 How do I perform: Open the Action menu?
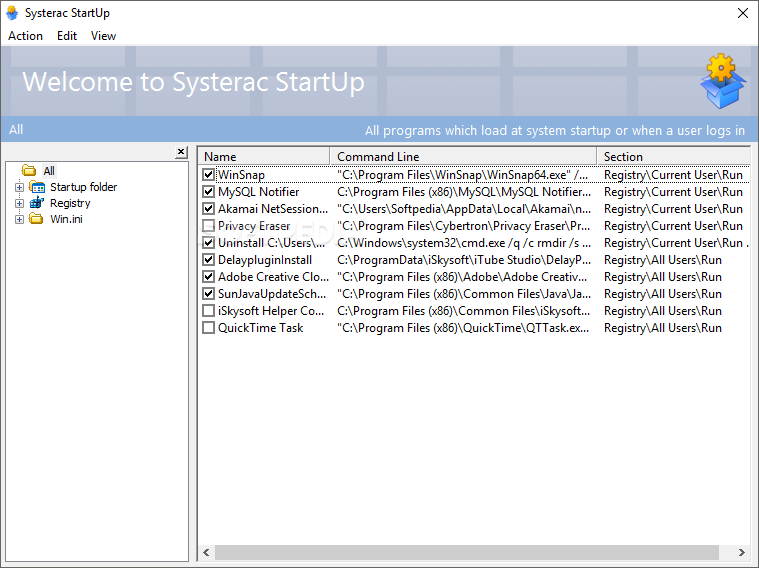[26, 36]
